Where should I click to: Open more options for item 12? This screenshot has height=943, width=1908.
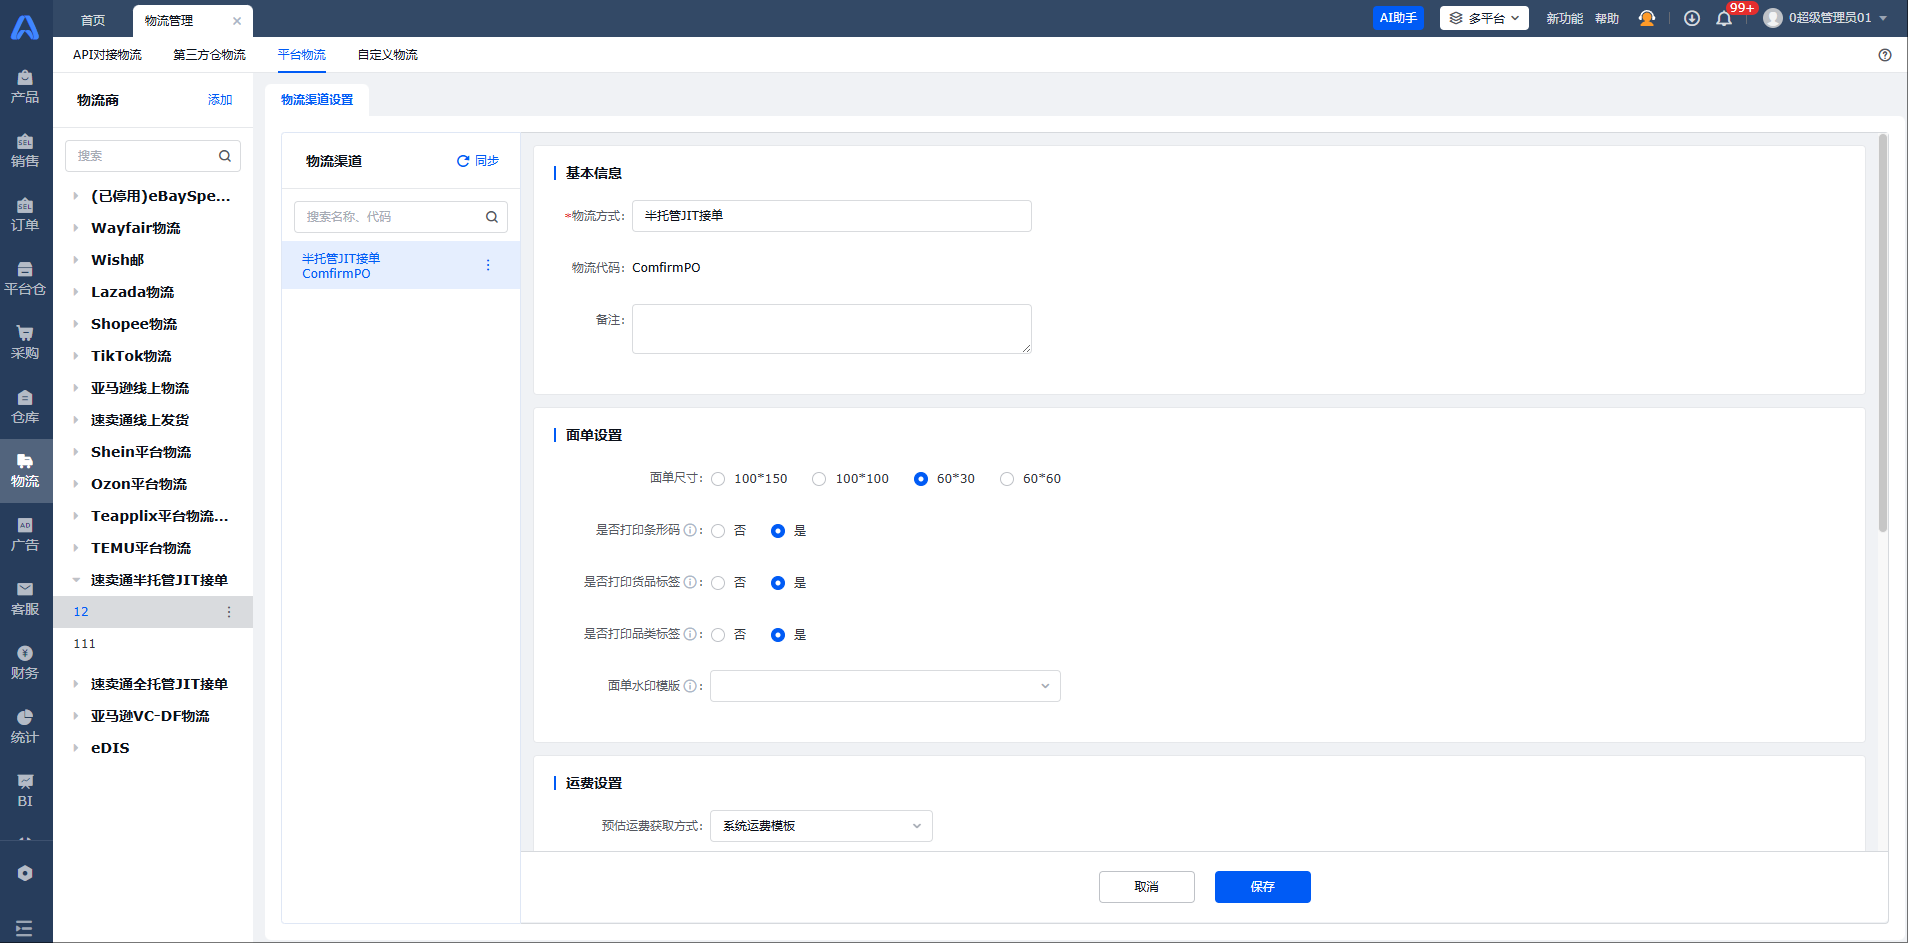coord(229,612)
